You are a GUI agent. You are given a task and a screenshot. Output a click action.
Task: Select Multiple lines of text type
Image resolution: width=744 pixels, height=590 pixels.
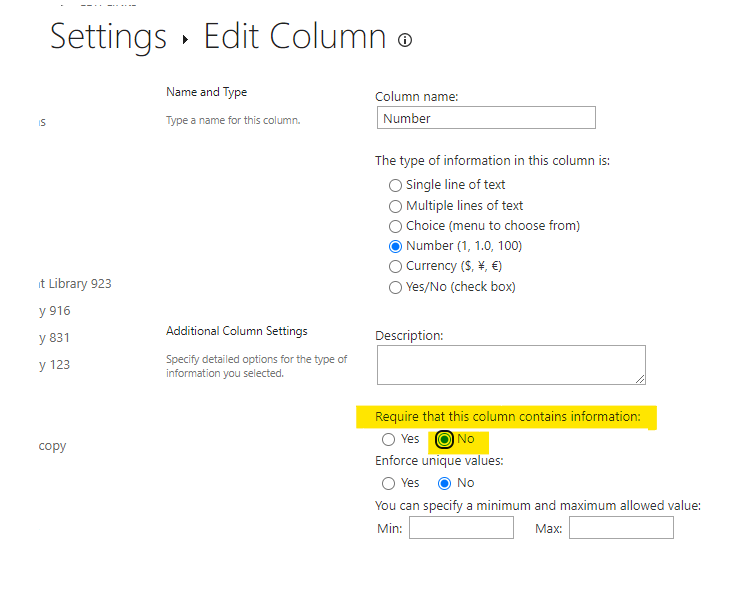tap(395, 206)
